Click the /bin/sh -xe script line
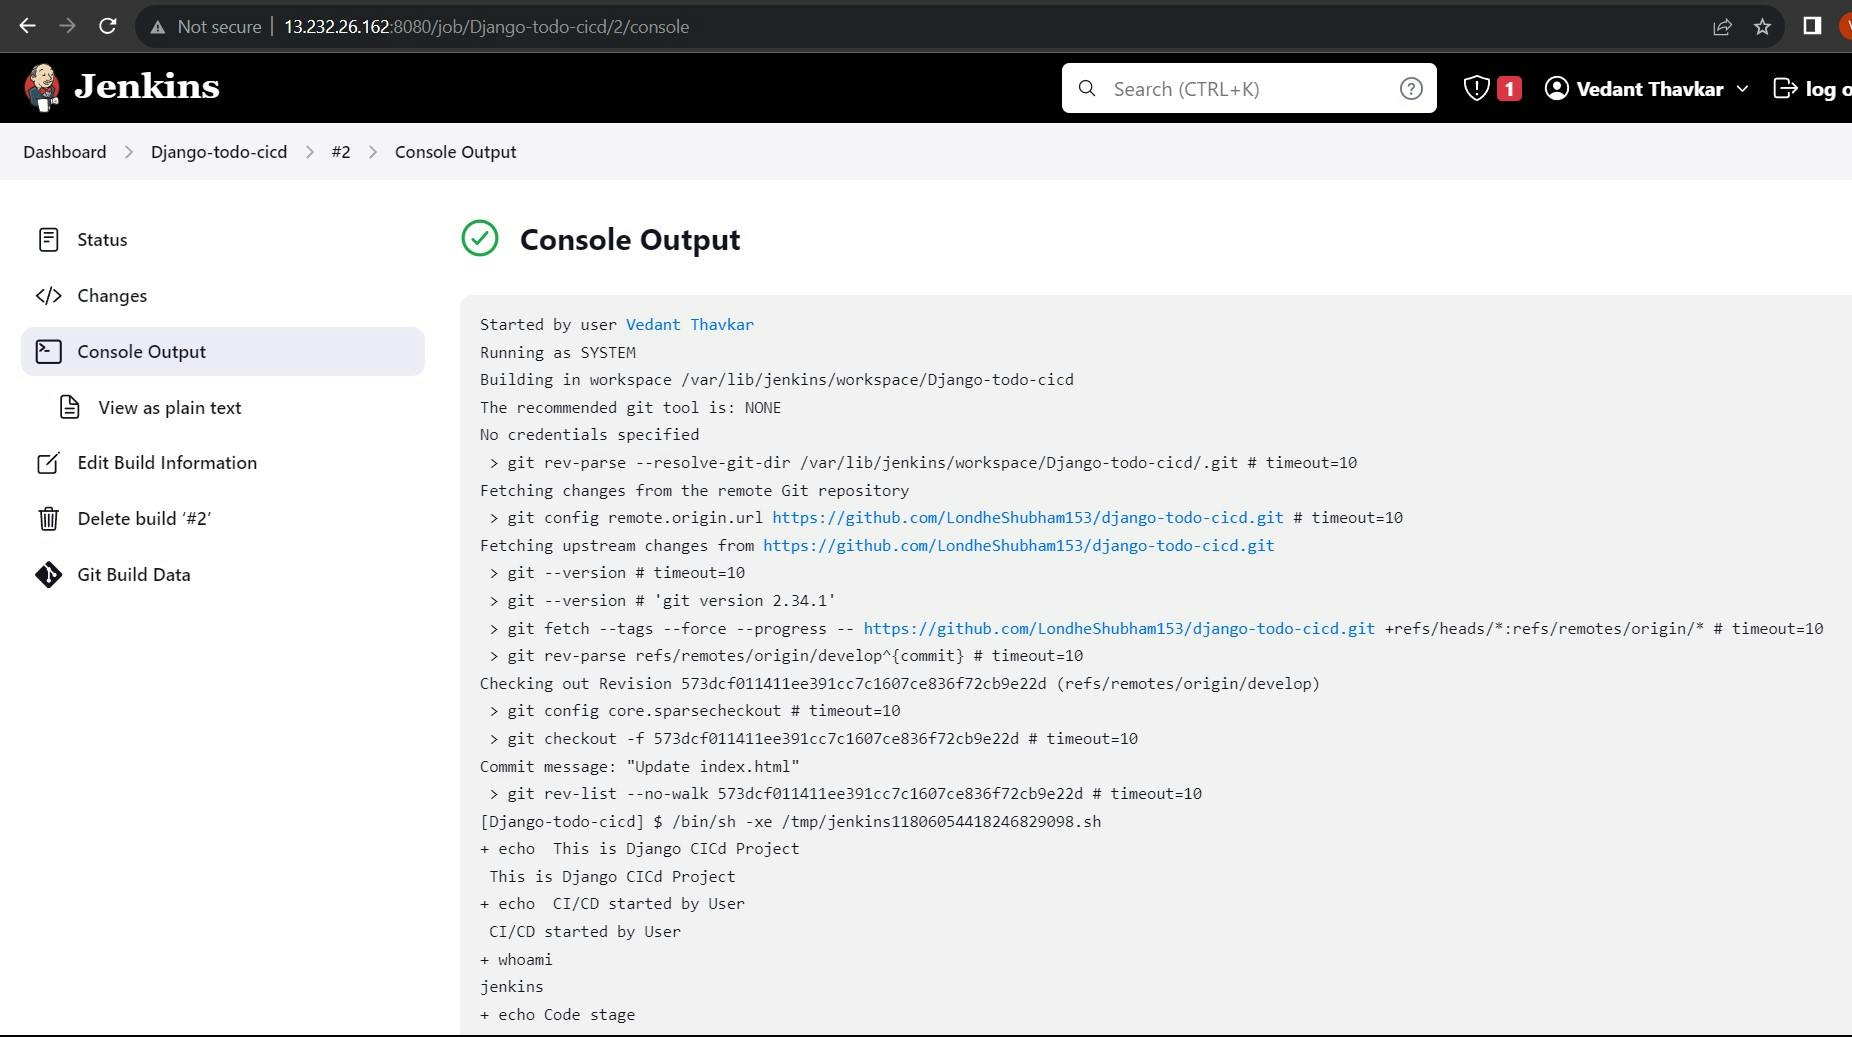 791,822
